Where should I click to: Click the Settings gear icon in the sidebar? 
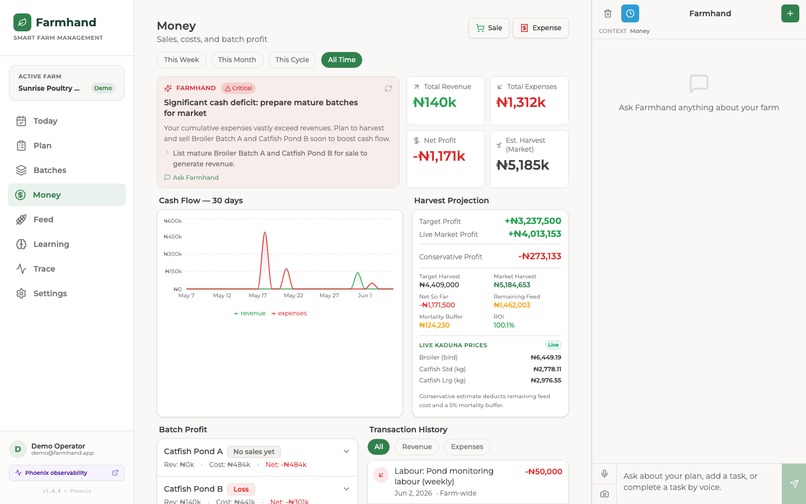21,294
